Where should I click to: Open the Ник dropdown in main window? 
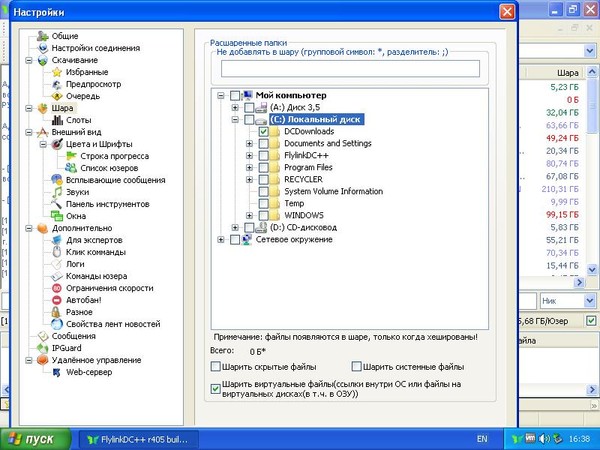point(590,301)
